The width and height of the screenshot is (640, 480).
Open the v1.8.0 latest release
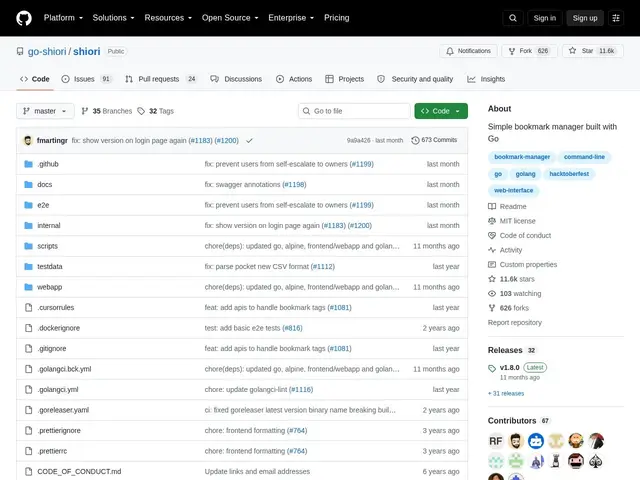pyautogui.click(x=509, y=367)
